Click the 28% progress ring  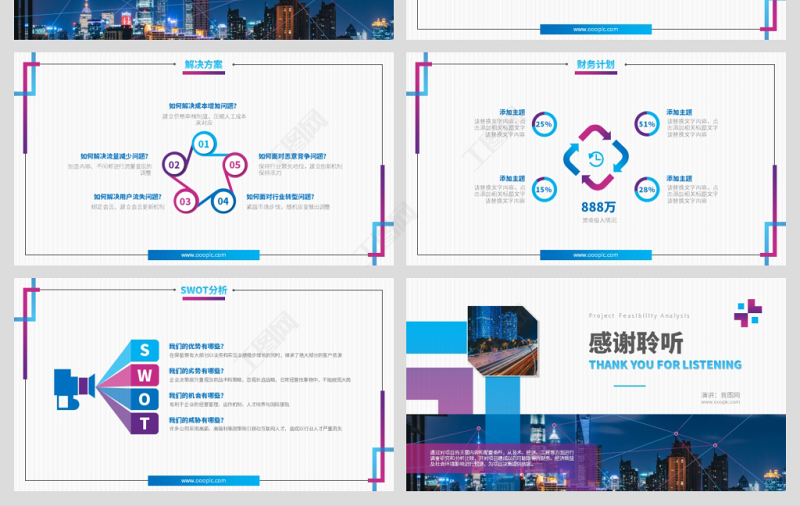[646, 189]
